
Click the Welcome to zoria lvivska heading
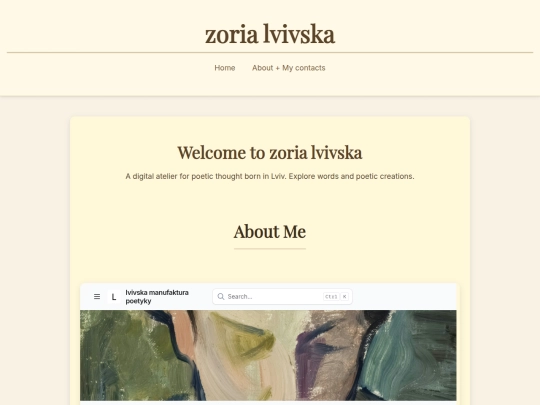click(x=270, y=153)
